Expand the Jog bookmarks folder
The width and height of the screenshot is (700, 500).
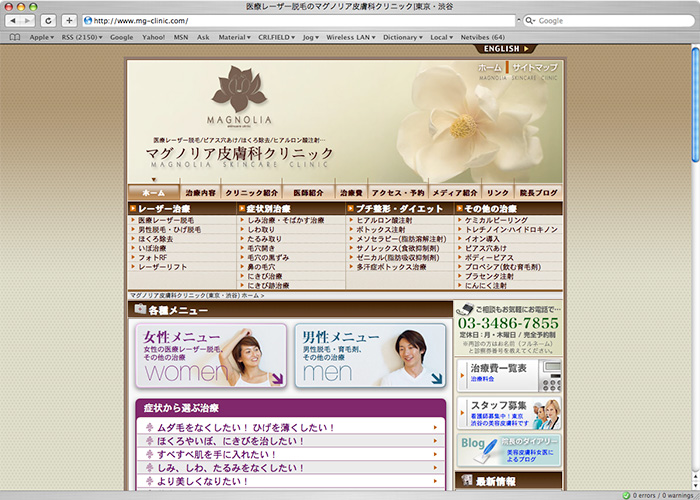[x=311, y=38]
